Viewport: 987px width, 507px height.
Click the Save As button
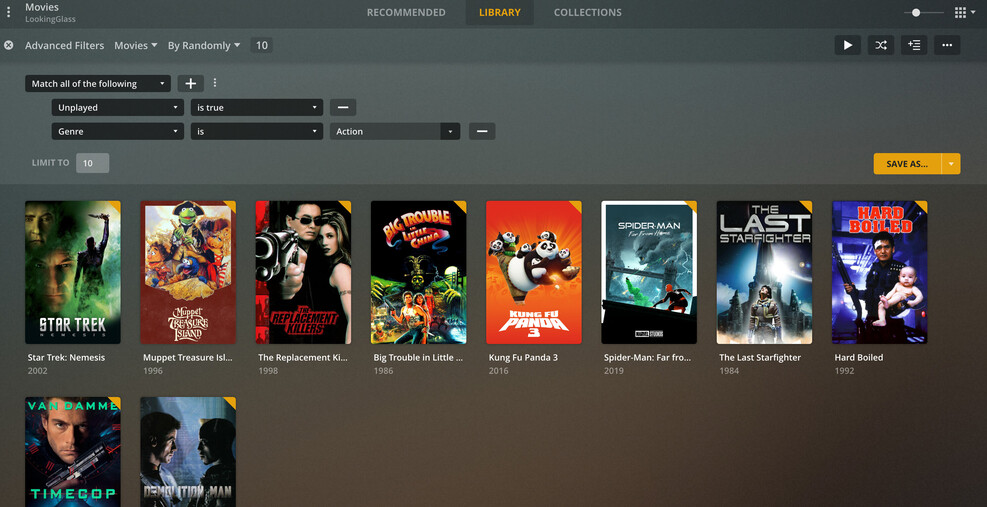[907, 164]
